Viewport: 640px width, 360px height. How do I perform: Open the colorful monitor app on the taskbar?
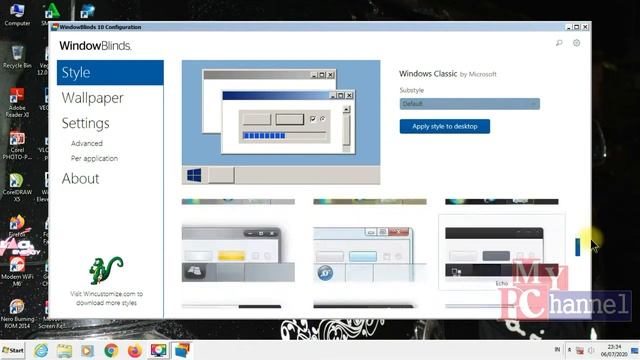coord(158,350)
